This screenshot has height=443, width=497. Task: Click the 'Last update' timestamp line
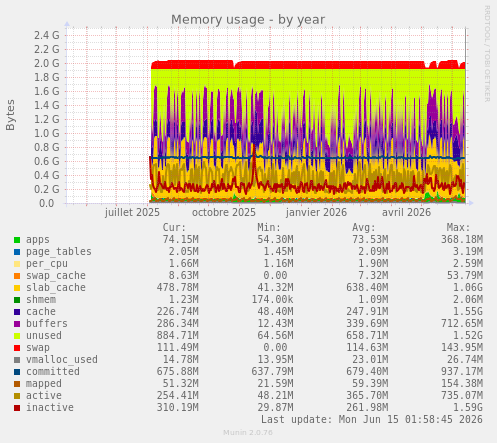(372, 420)
